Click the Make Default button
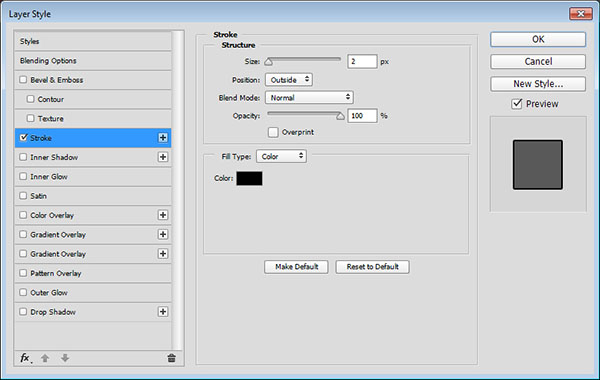600x380 pixels. click(x=296, y=267)
